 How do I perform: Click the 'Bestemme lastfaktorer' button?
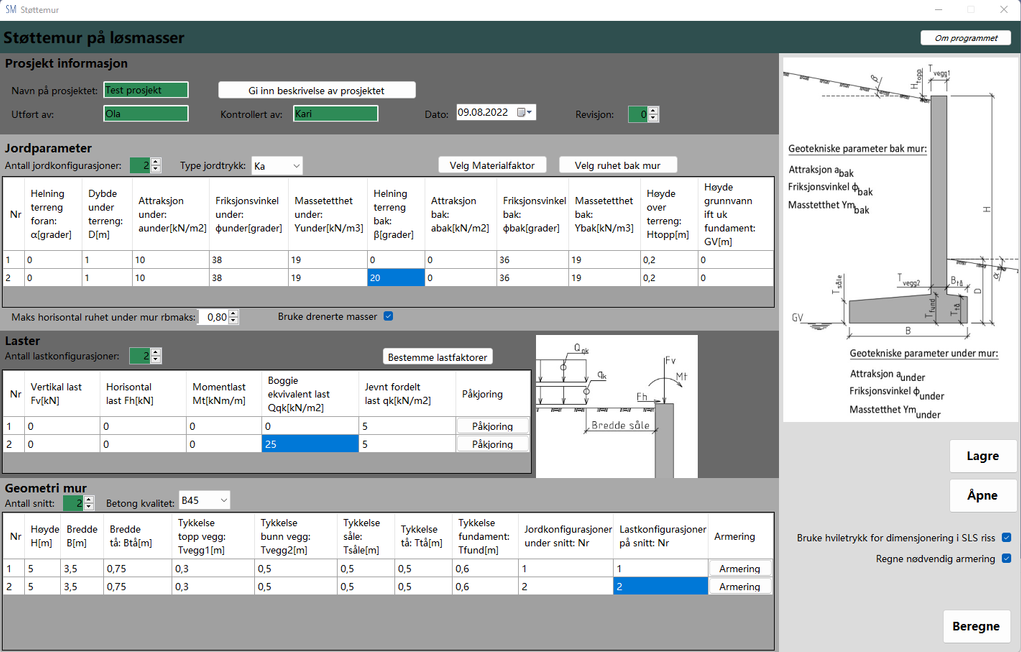(x=438, y=357)
